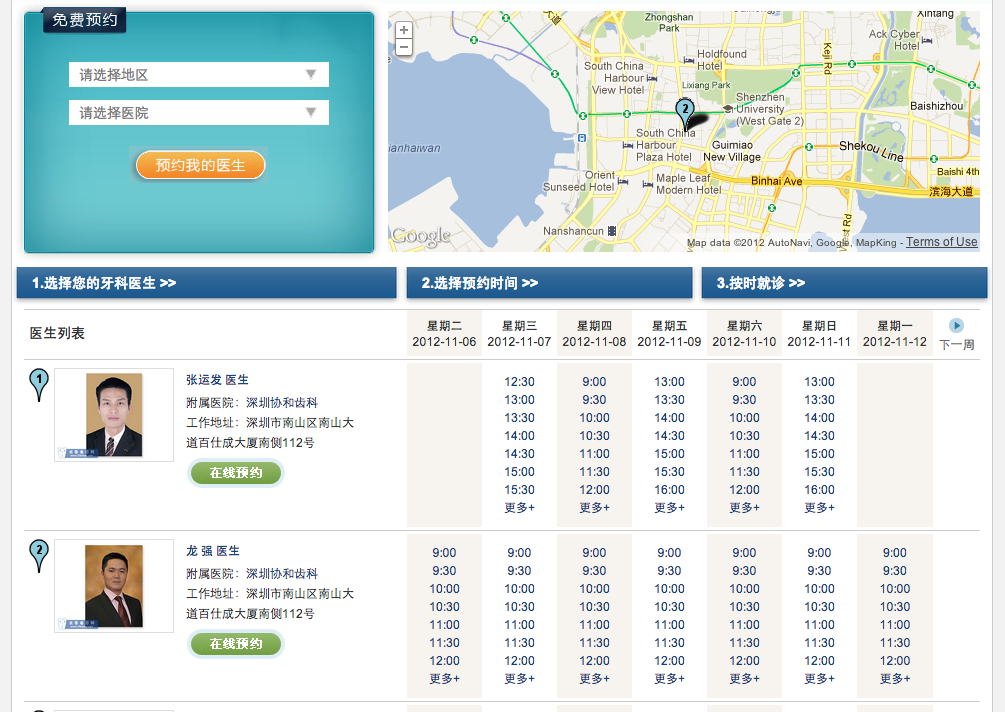Pick 张运发 16:00 slot on 2012-11-09

pyautogui.click(x=669, y=490)
